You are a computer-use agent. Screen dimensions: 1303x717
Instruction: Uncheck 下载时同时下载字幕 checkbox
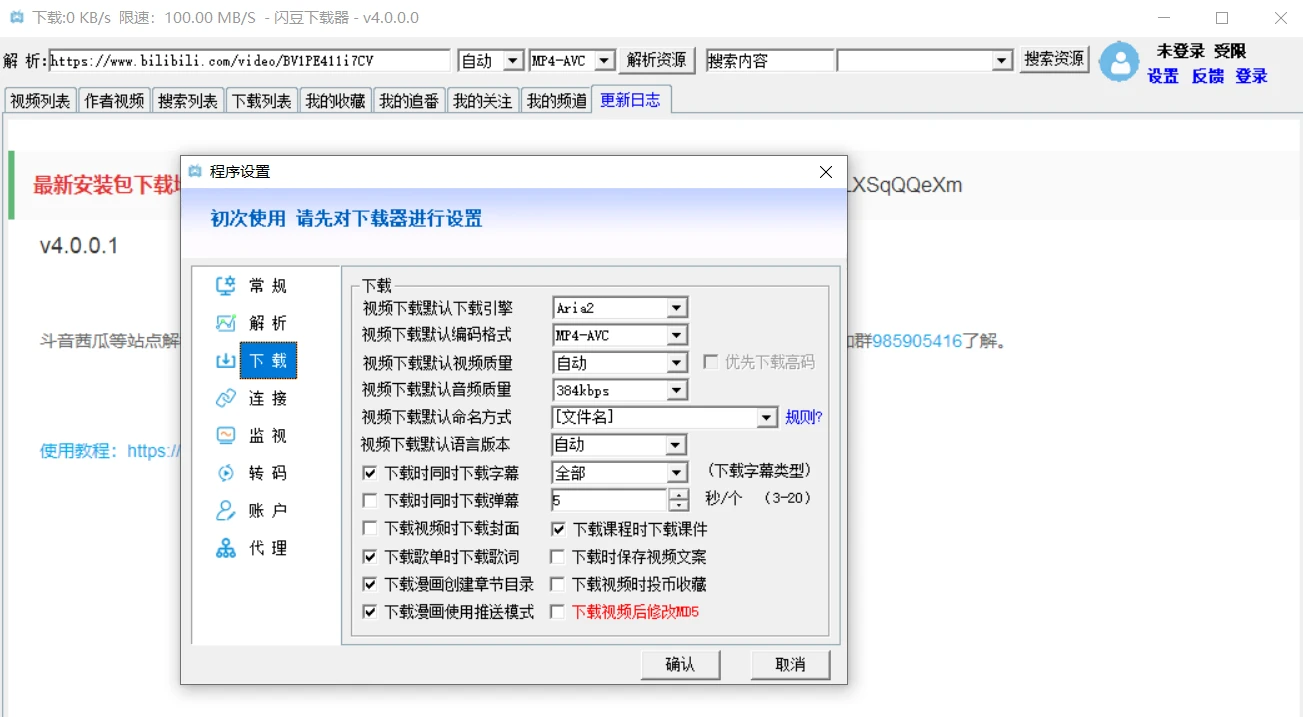pyautogui.click(x=370, y=472)
